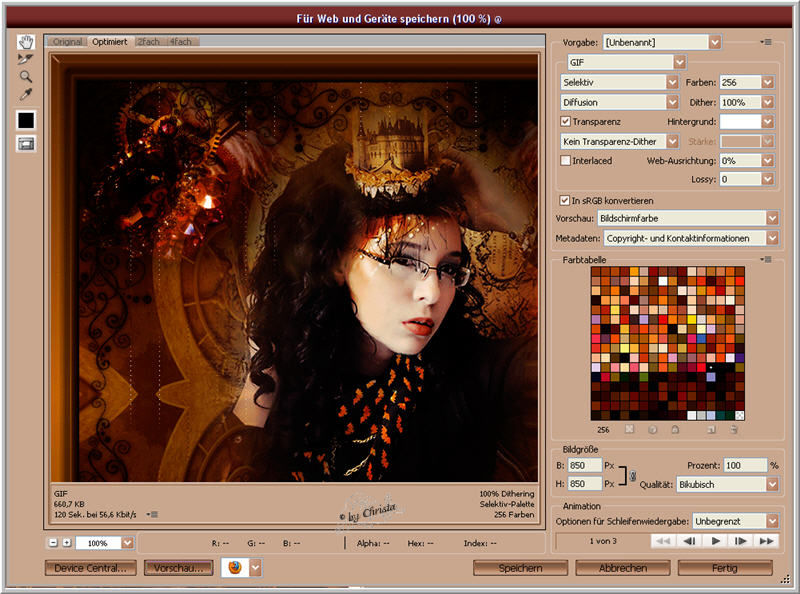This screenshot has width=800, height=594.
Task: Click the Prozent input field
Action: click(745, 465)
